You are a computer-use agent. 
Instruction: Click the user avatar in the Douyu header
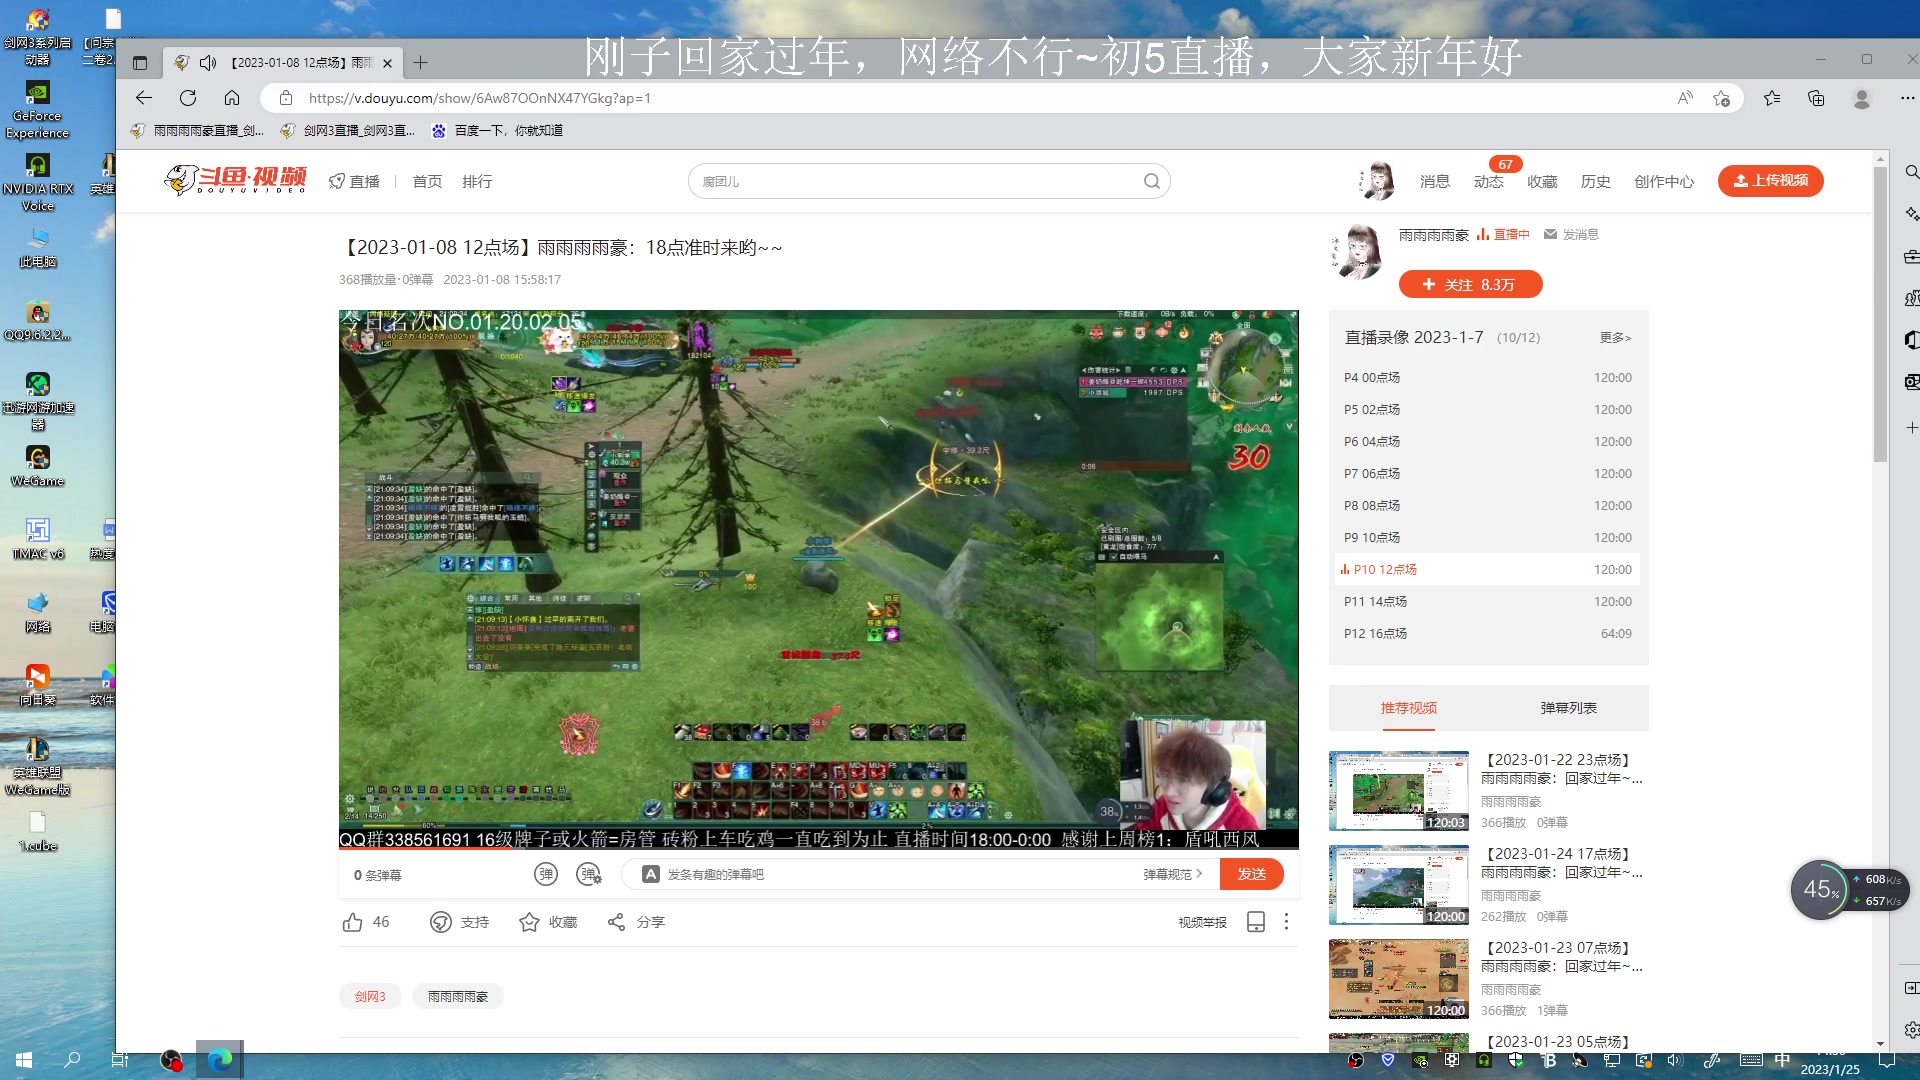[x=1377, y=181]
